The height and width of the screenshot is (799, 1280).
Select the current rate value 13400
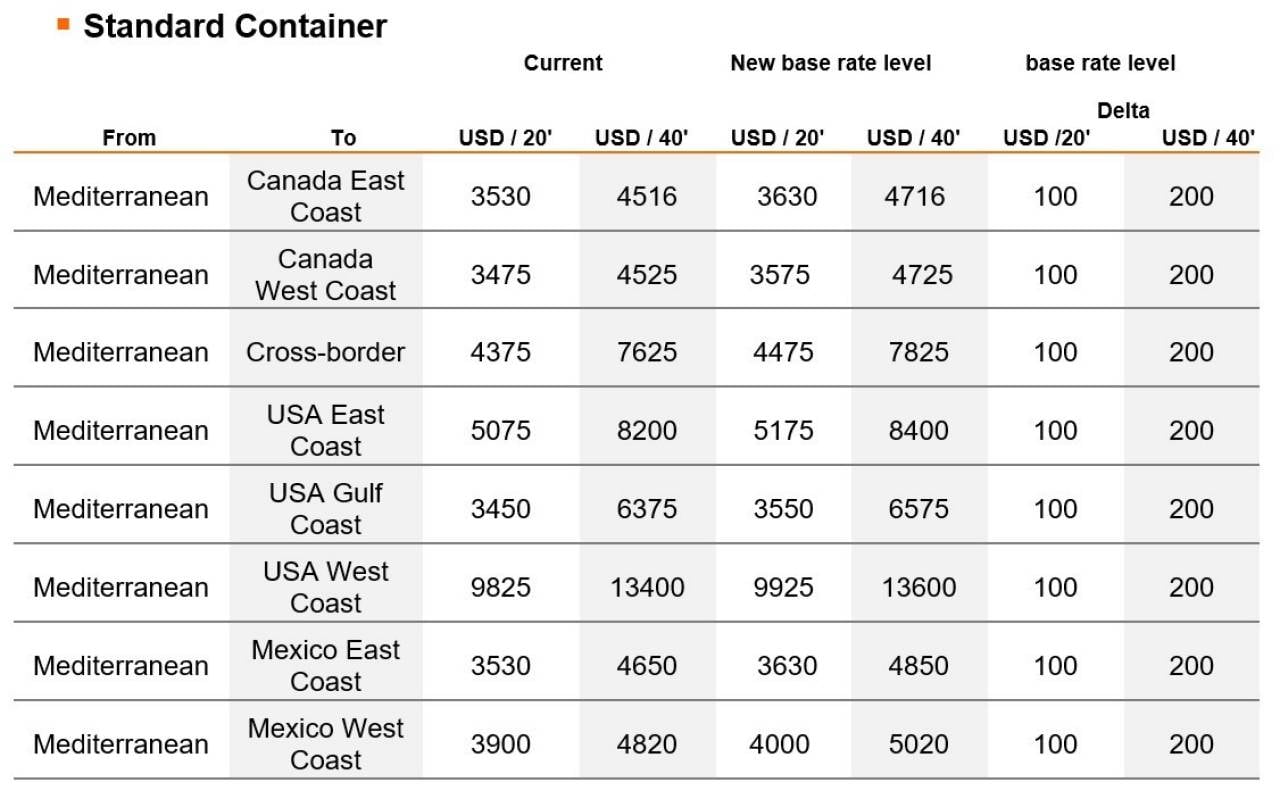pos(647,587)
